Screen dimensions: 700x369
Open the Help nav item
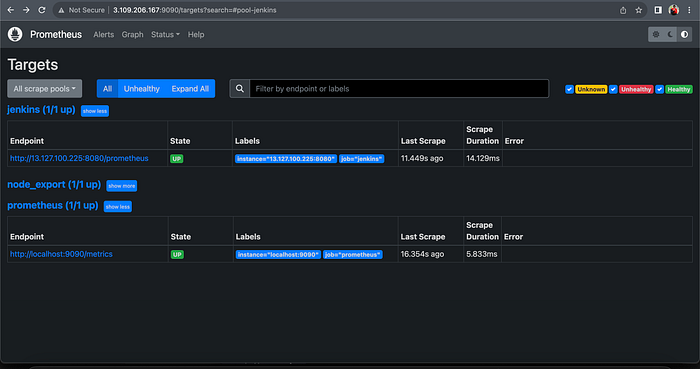[196, 34]
